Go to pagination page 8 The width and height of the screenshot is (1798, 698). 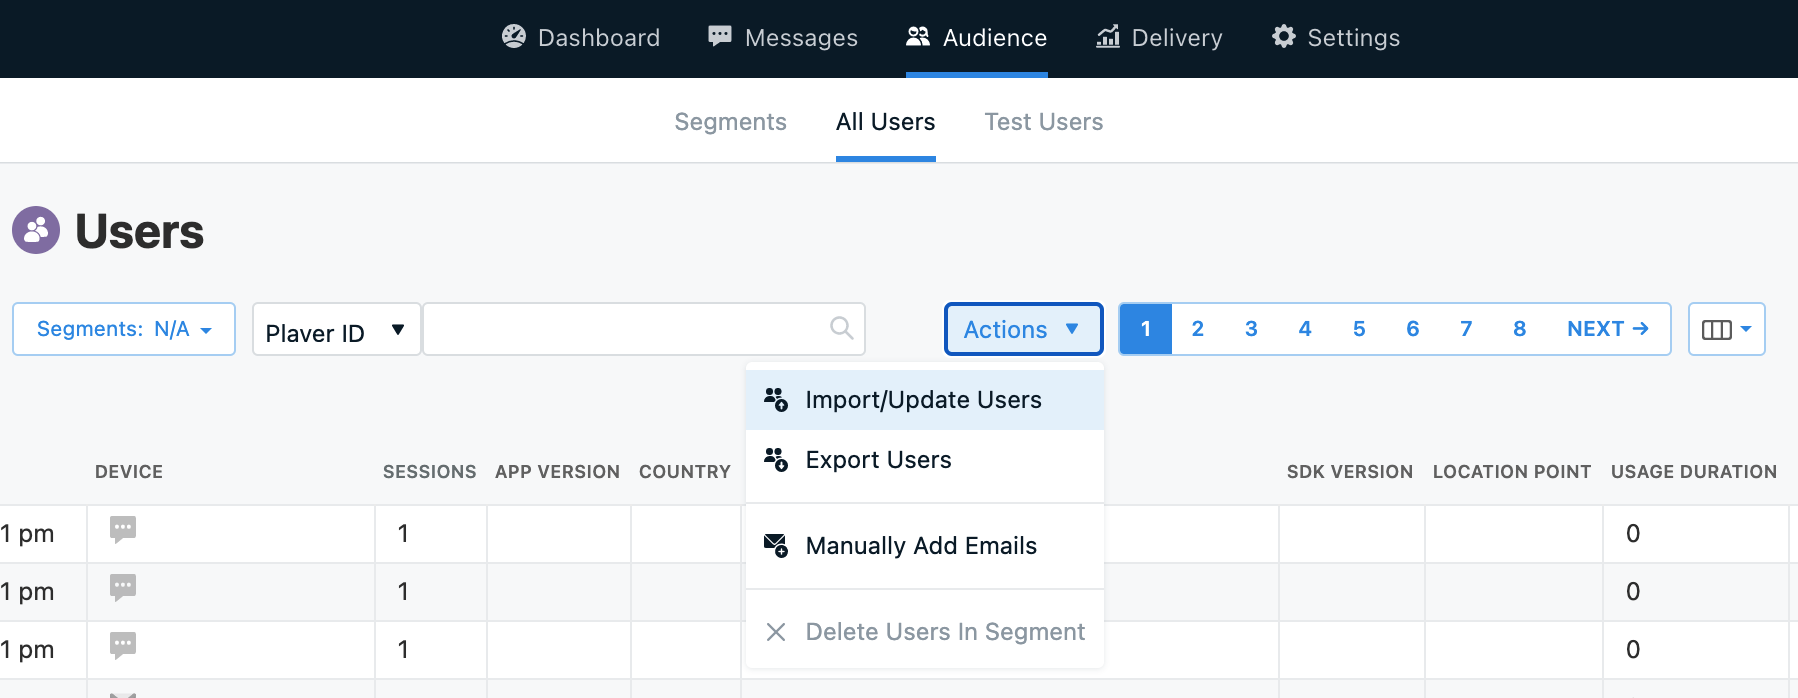click(x=1520, y=329)
